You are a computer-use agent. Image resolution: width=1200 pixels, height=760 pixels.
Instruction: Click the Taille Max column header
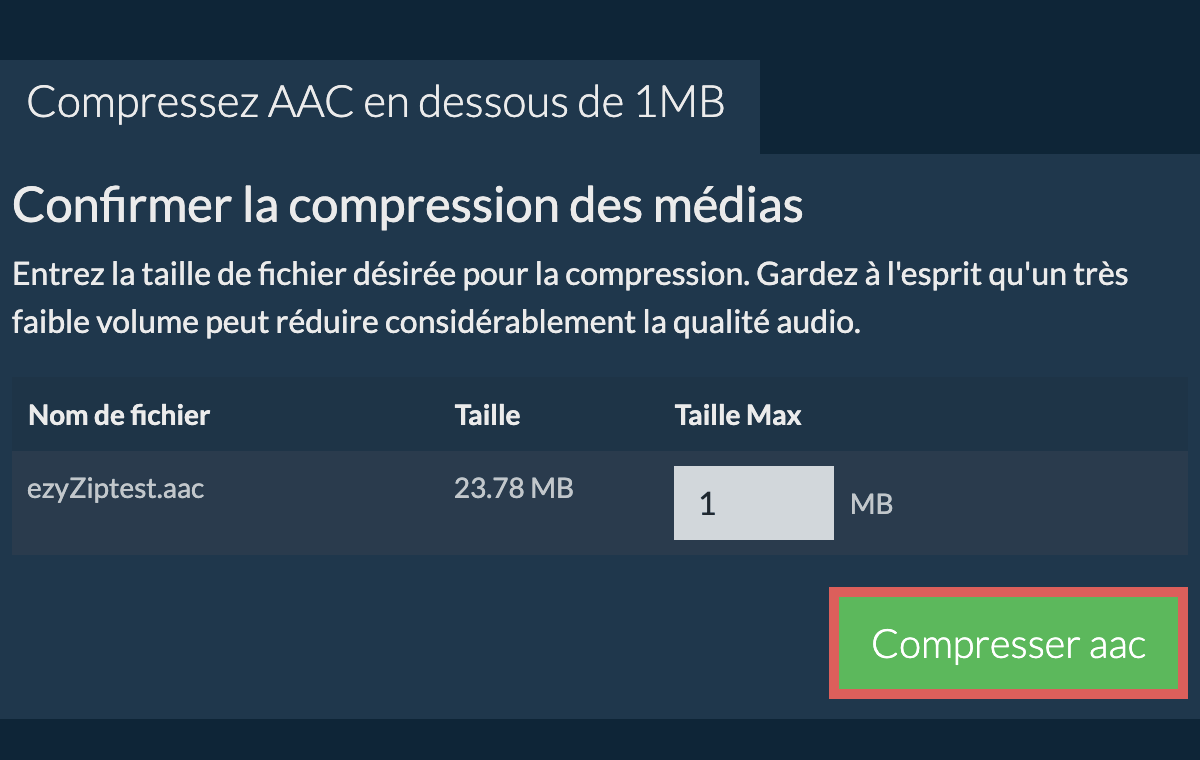(738, 415)
